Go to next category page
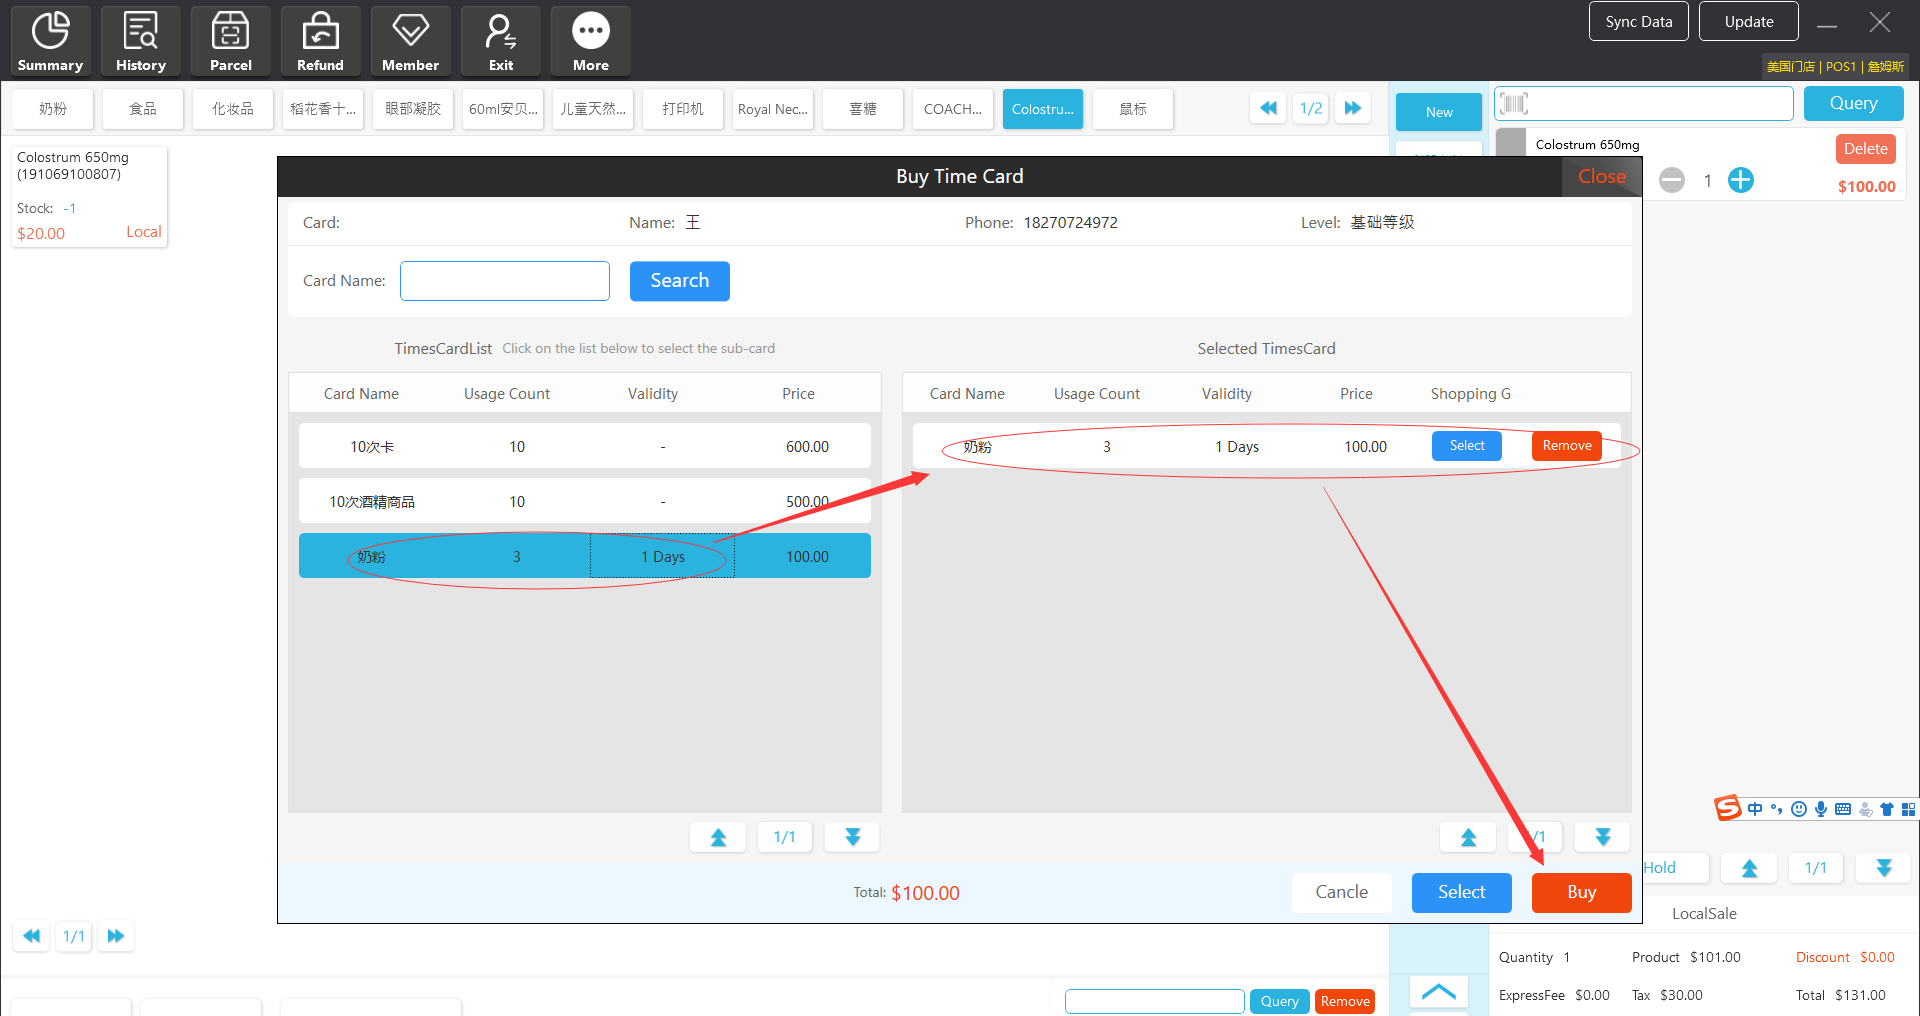 (1353, 108)
